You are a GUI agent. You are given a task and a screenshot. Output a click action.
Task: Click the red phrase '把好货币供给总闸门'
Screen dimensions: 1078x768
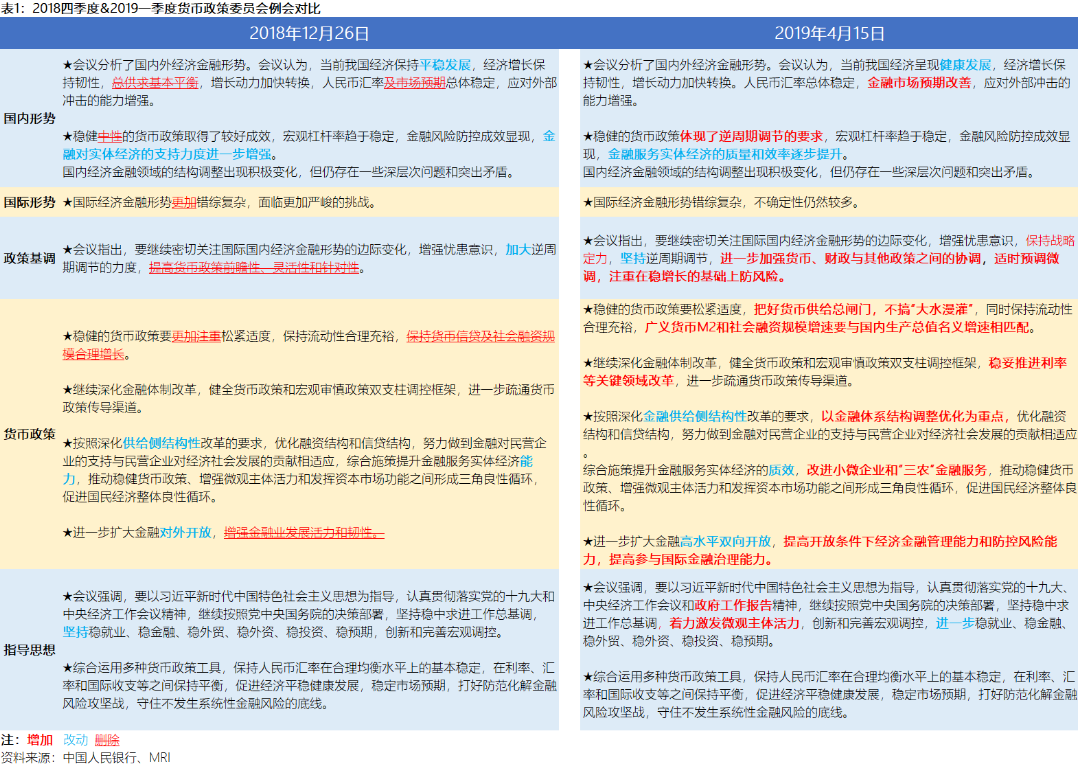point(813,309)
